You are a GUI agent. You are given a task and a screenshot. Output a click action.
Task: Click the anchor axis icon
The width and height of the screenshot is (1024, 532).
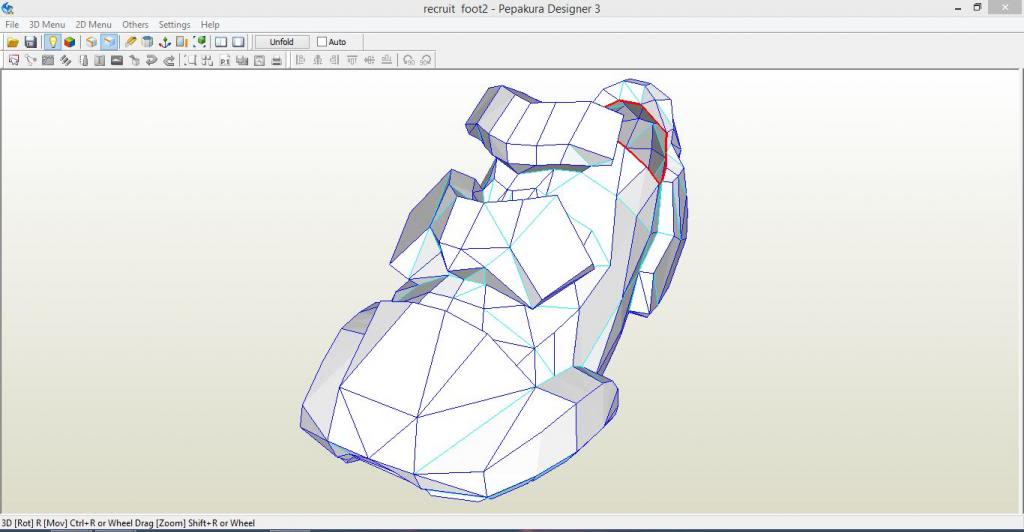click(165, 42)
